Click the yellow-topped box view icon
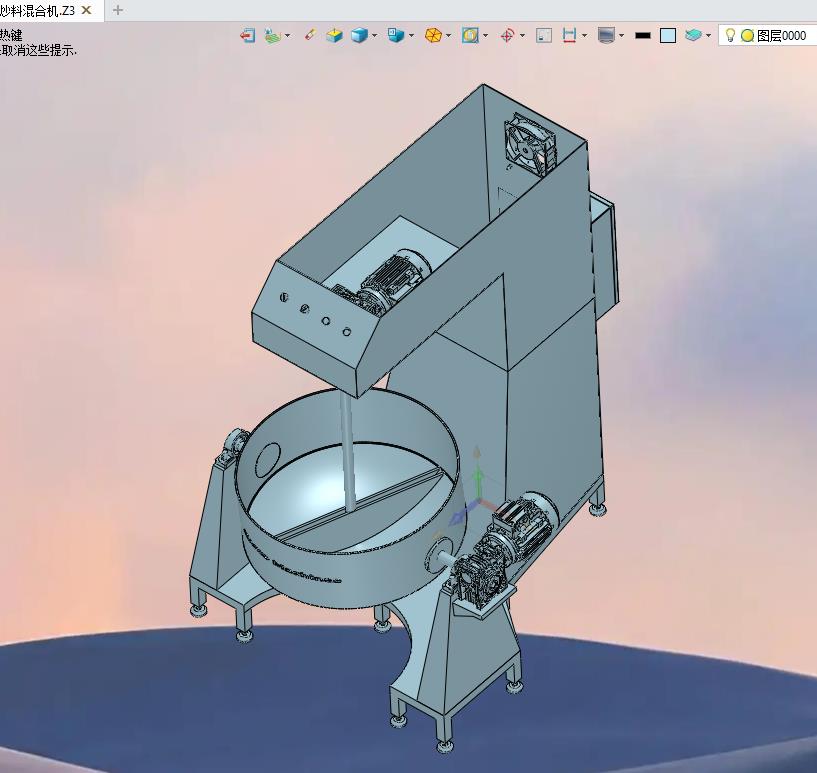The image size is (817, 773). (x=335, y=35)
